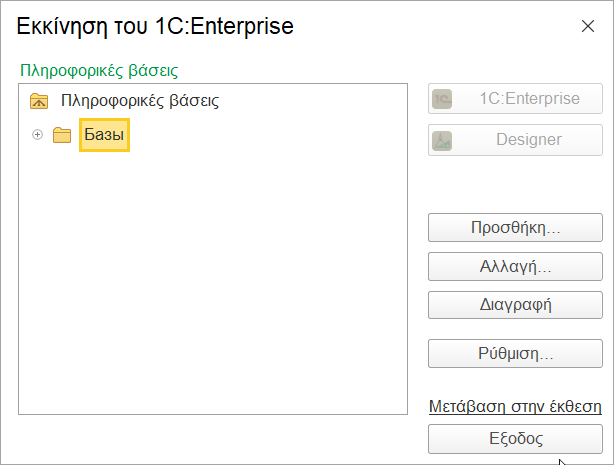Click empty area of the infobase list

(213, 282)
